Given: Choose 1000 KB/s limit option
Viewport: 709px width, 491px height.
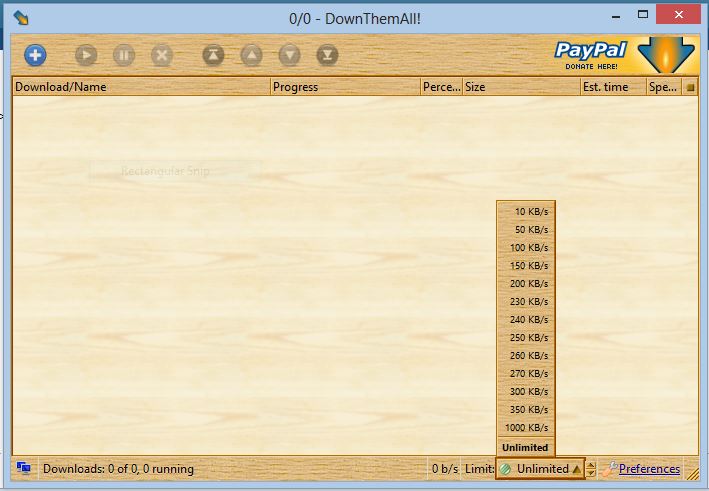Looking at the screenshot, I should (x=526, y=428).
